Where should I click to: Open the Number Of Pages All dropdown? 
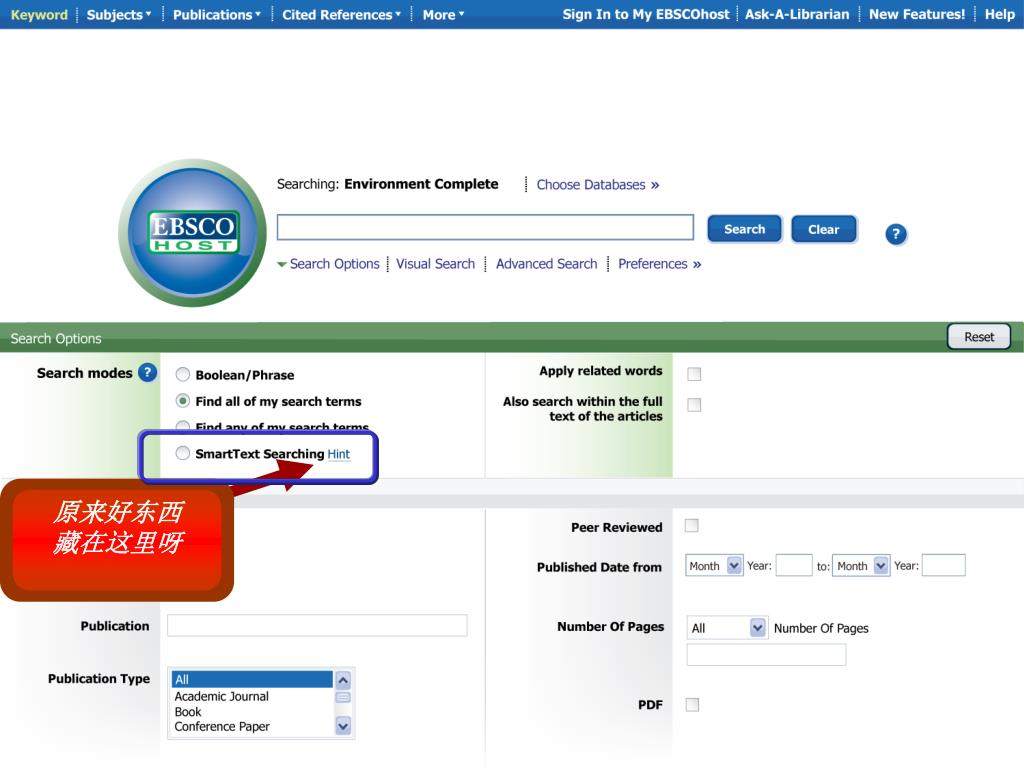coord(727,628)
